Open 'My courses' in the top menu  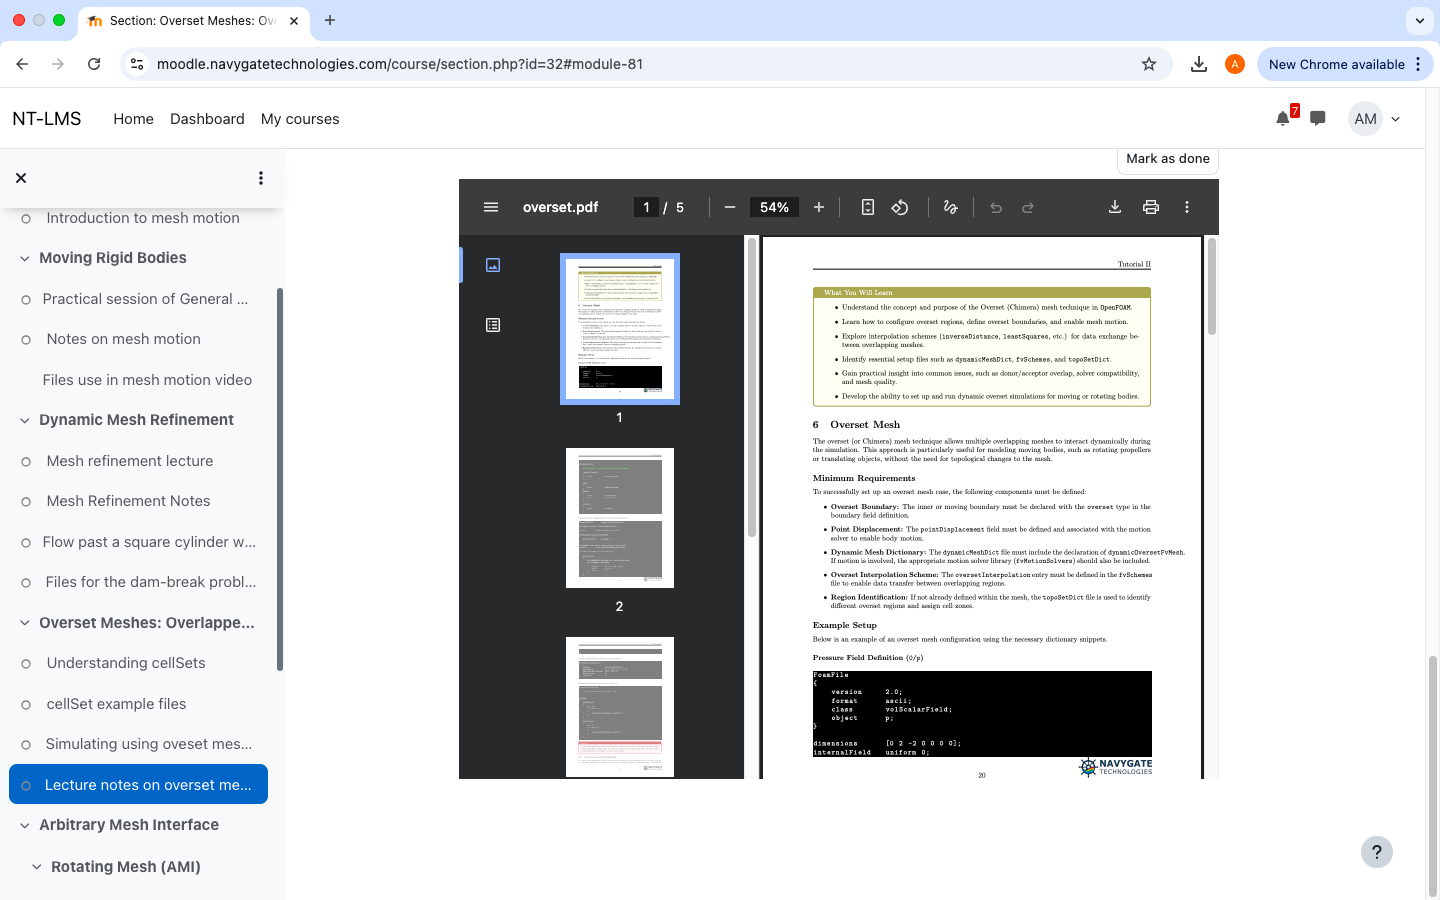pyautogui.click(x=300, y=118)
